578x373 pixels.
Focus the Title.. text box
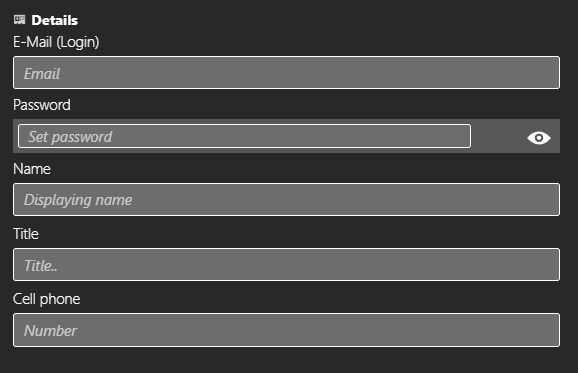click(x=286, y=265)
